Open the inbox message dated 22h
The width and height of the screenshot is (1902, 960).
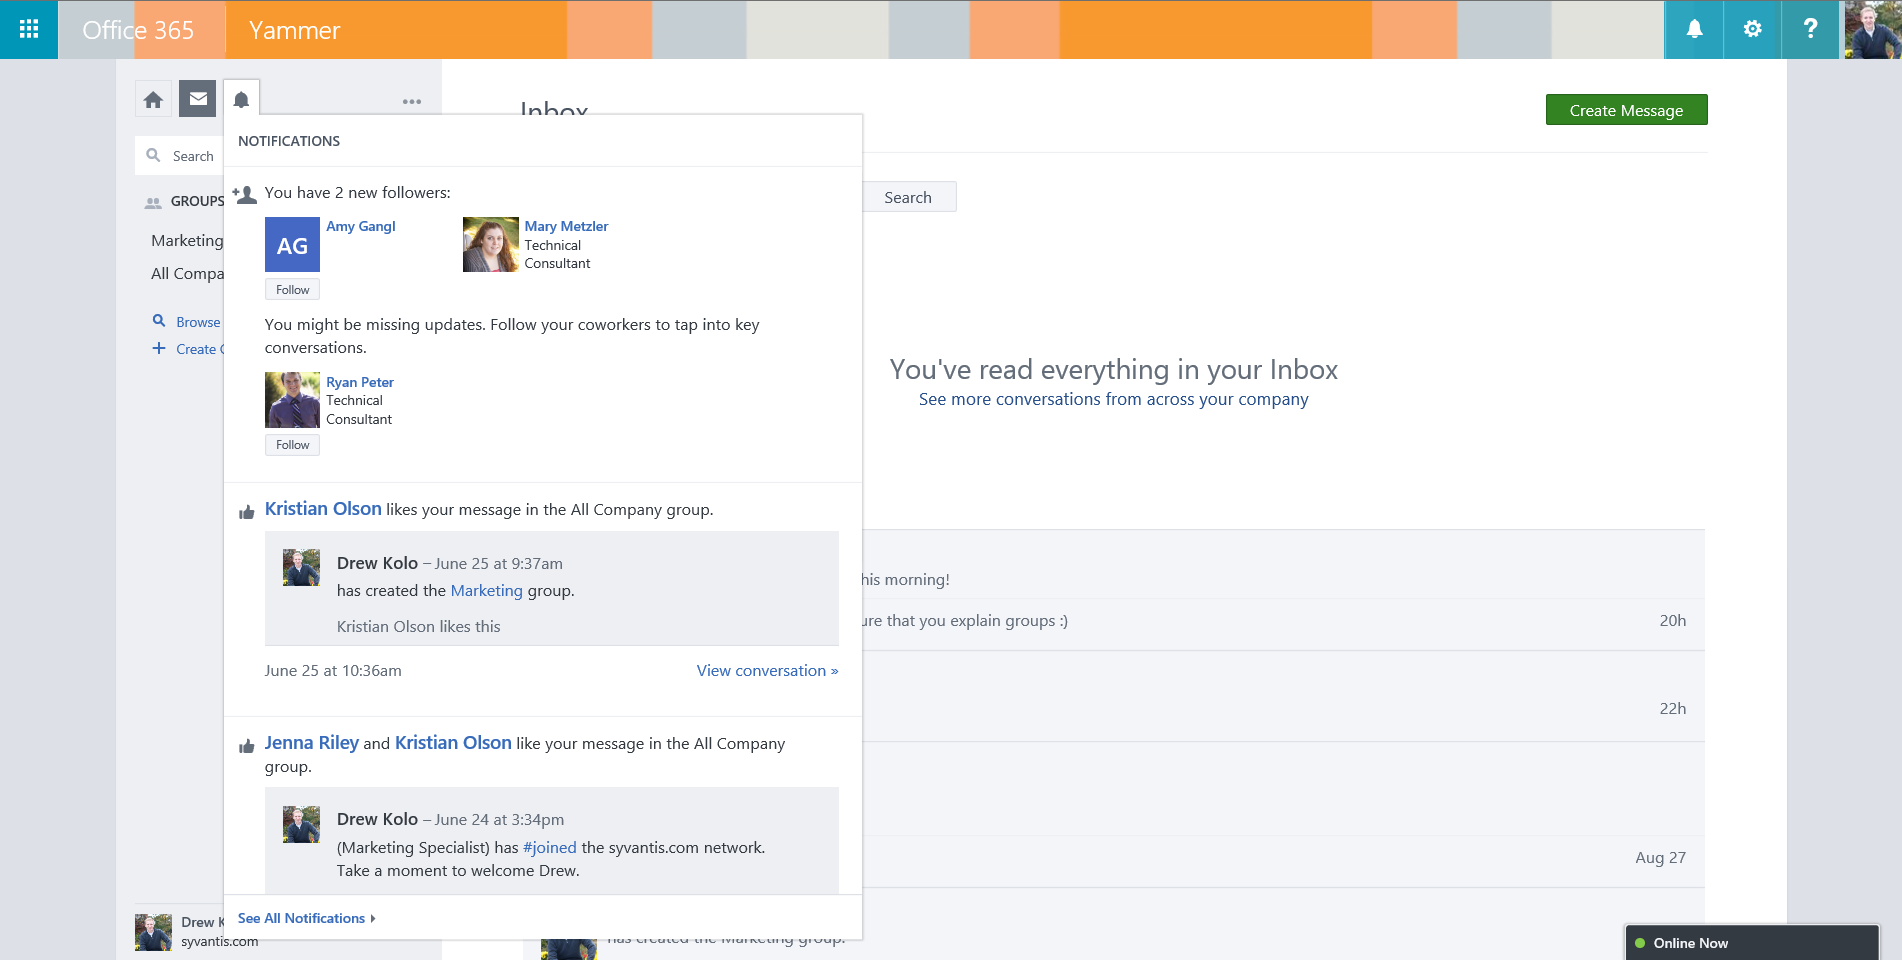(x=1283, y=697)
